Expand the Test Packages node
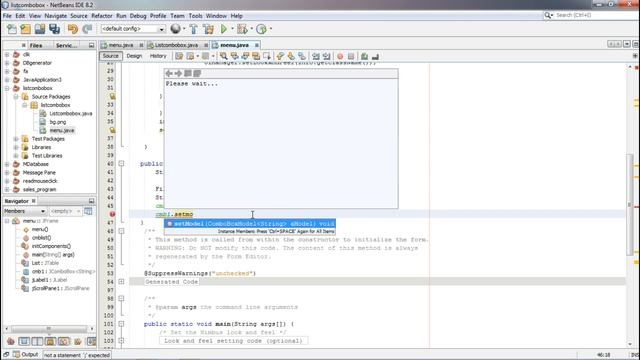This screenshot has width=640, height=360. (16, 139)
